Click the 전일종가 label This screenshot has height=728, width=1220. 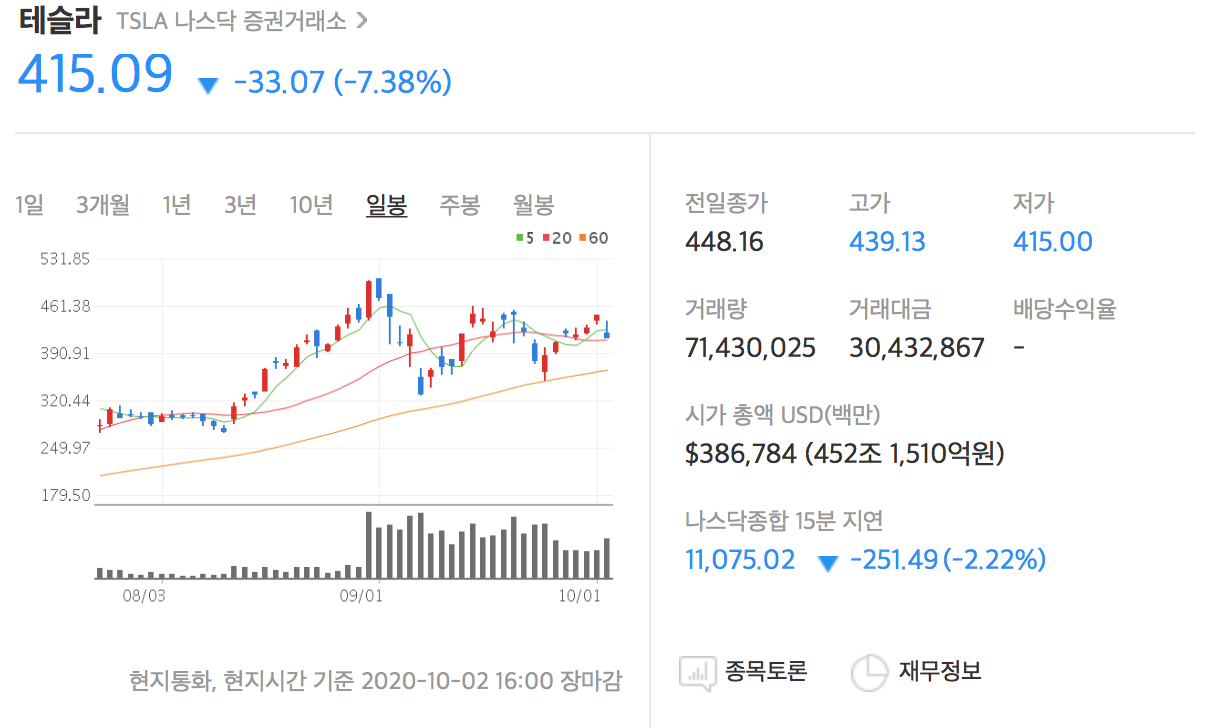(726, 203)
